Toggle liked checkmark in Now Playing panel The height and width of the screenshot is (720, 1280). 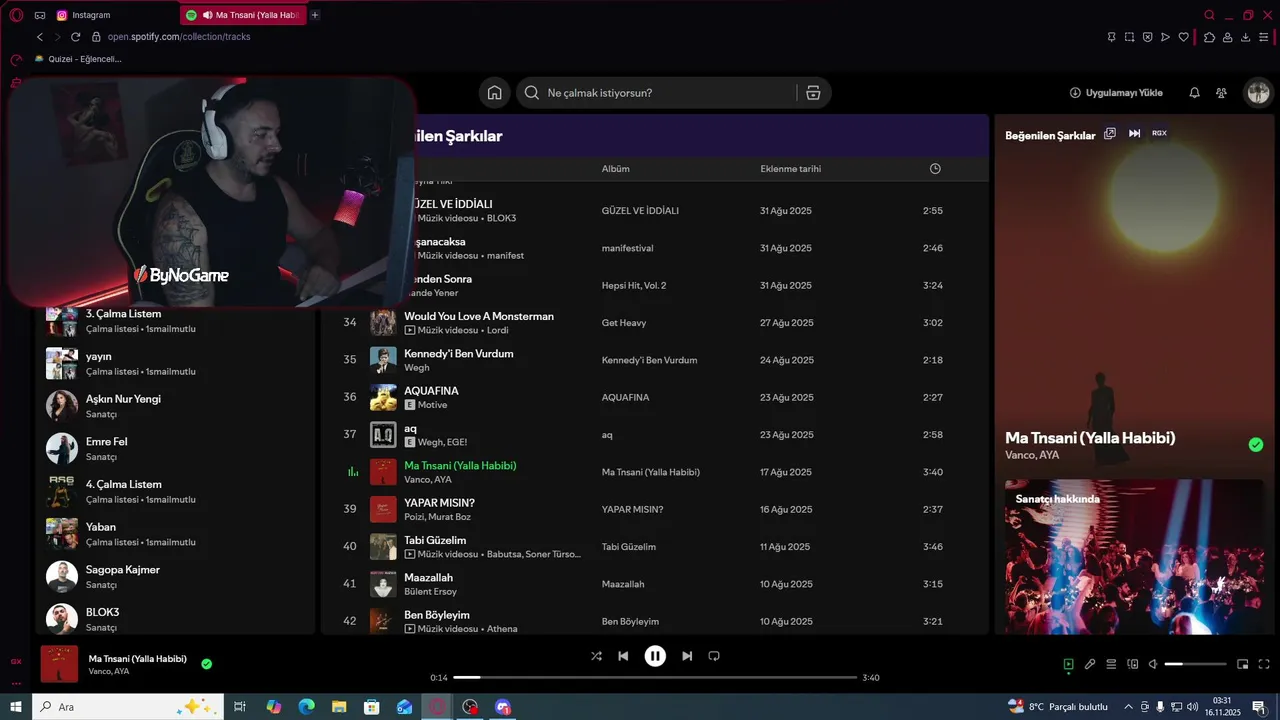pyautogui.click(x=1256, y=445)
